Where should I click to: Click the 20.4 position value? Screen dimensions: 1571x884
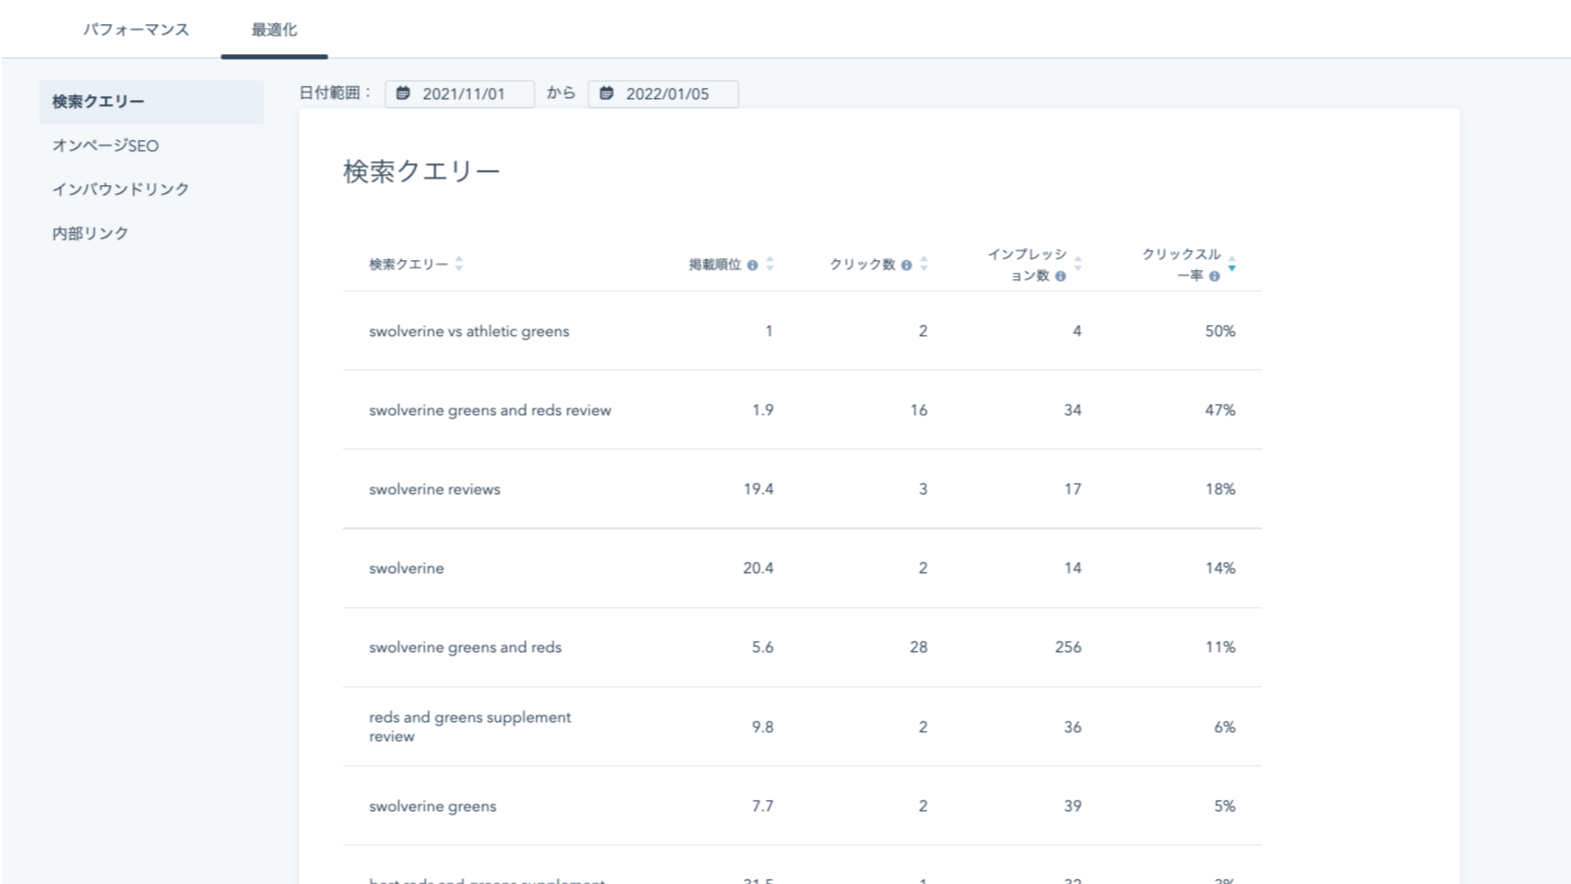pos(758,568)
